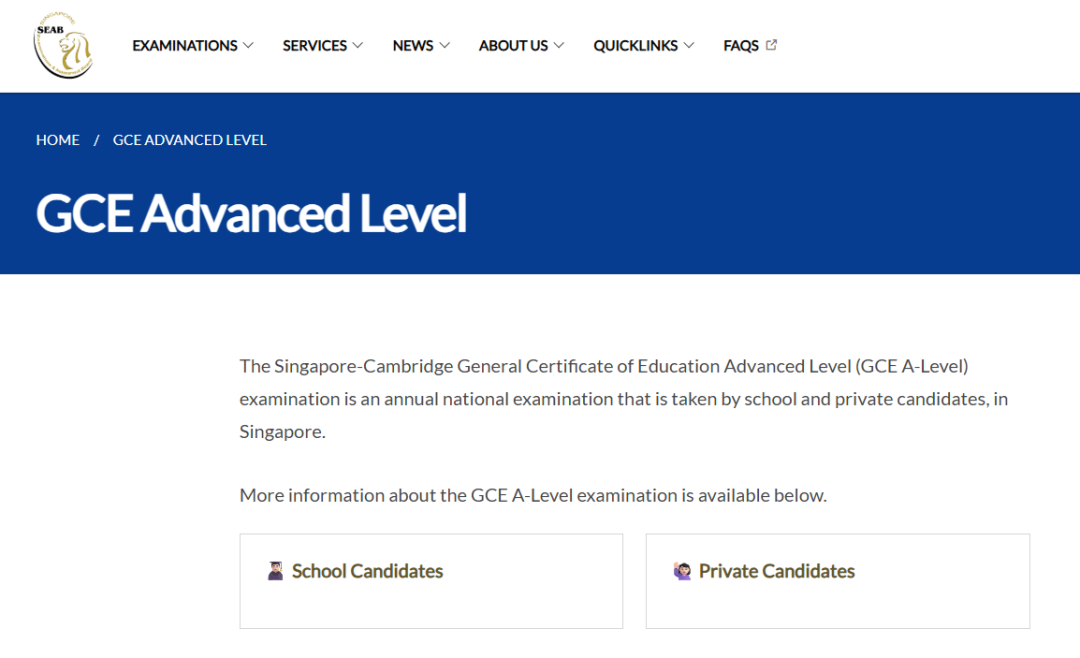Expand the About Us chevron arrow
This screenshot has width=1080, height=658.
point(559,45)
